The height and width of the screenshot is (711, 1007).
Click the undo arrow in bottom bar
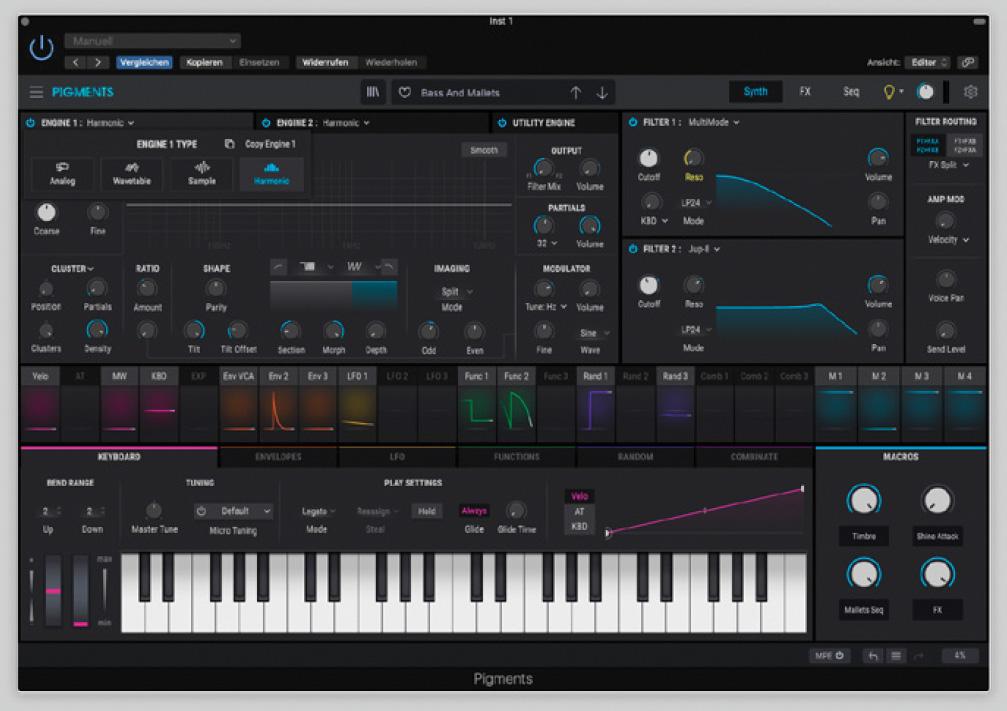(x=873, y=656)
